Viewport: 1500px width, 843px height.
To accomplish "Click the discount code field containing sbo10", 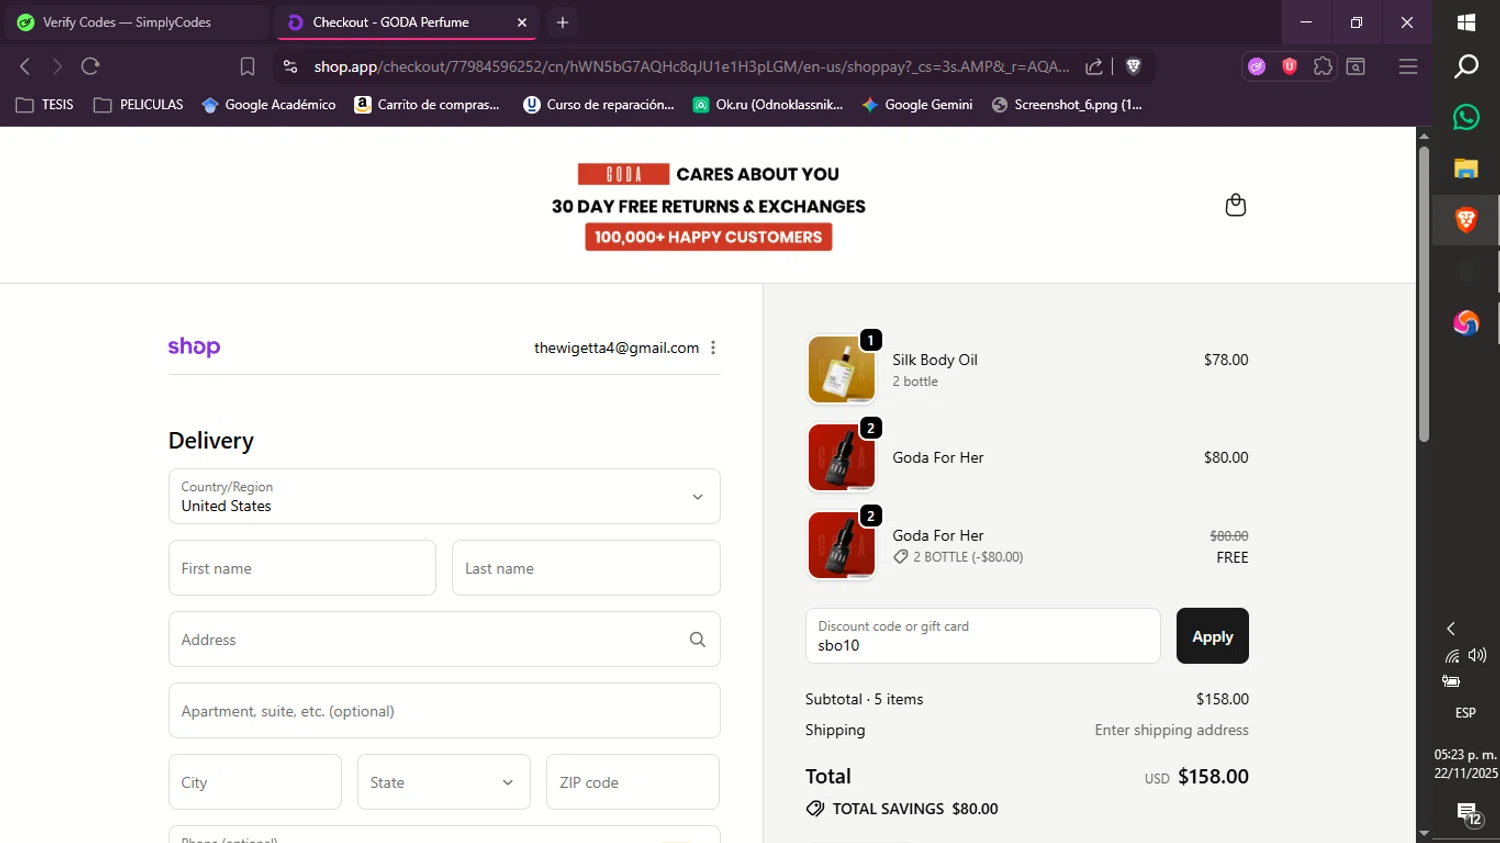I will (x=983, y=636).
